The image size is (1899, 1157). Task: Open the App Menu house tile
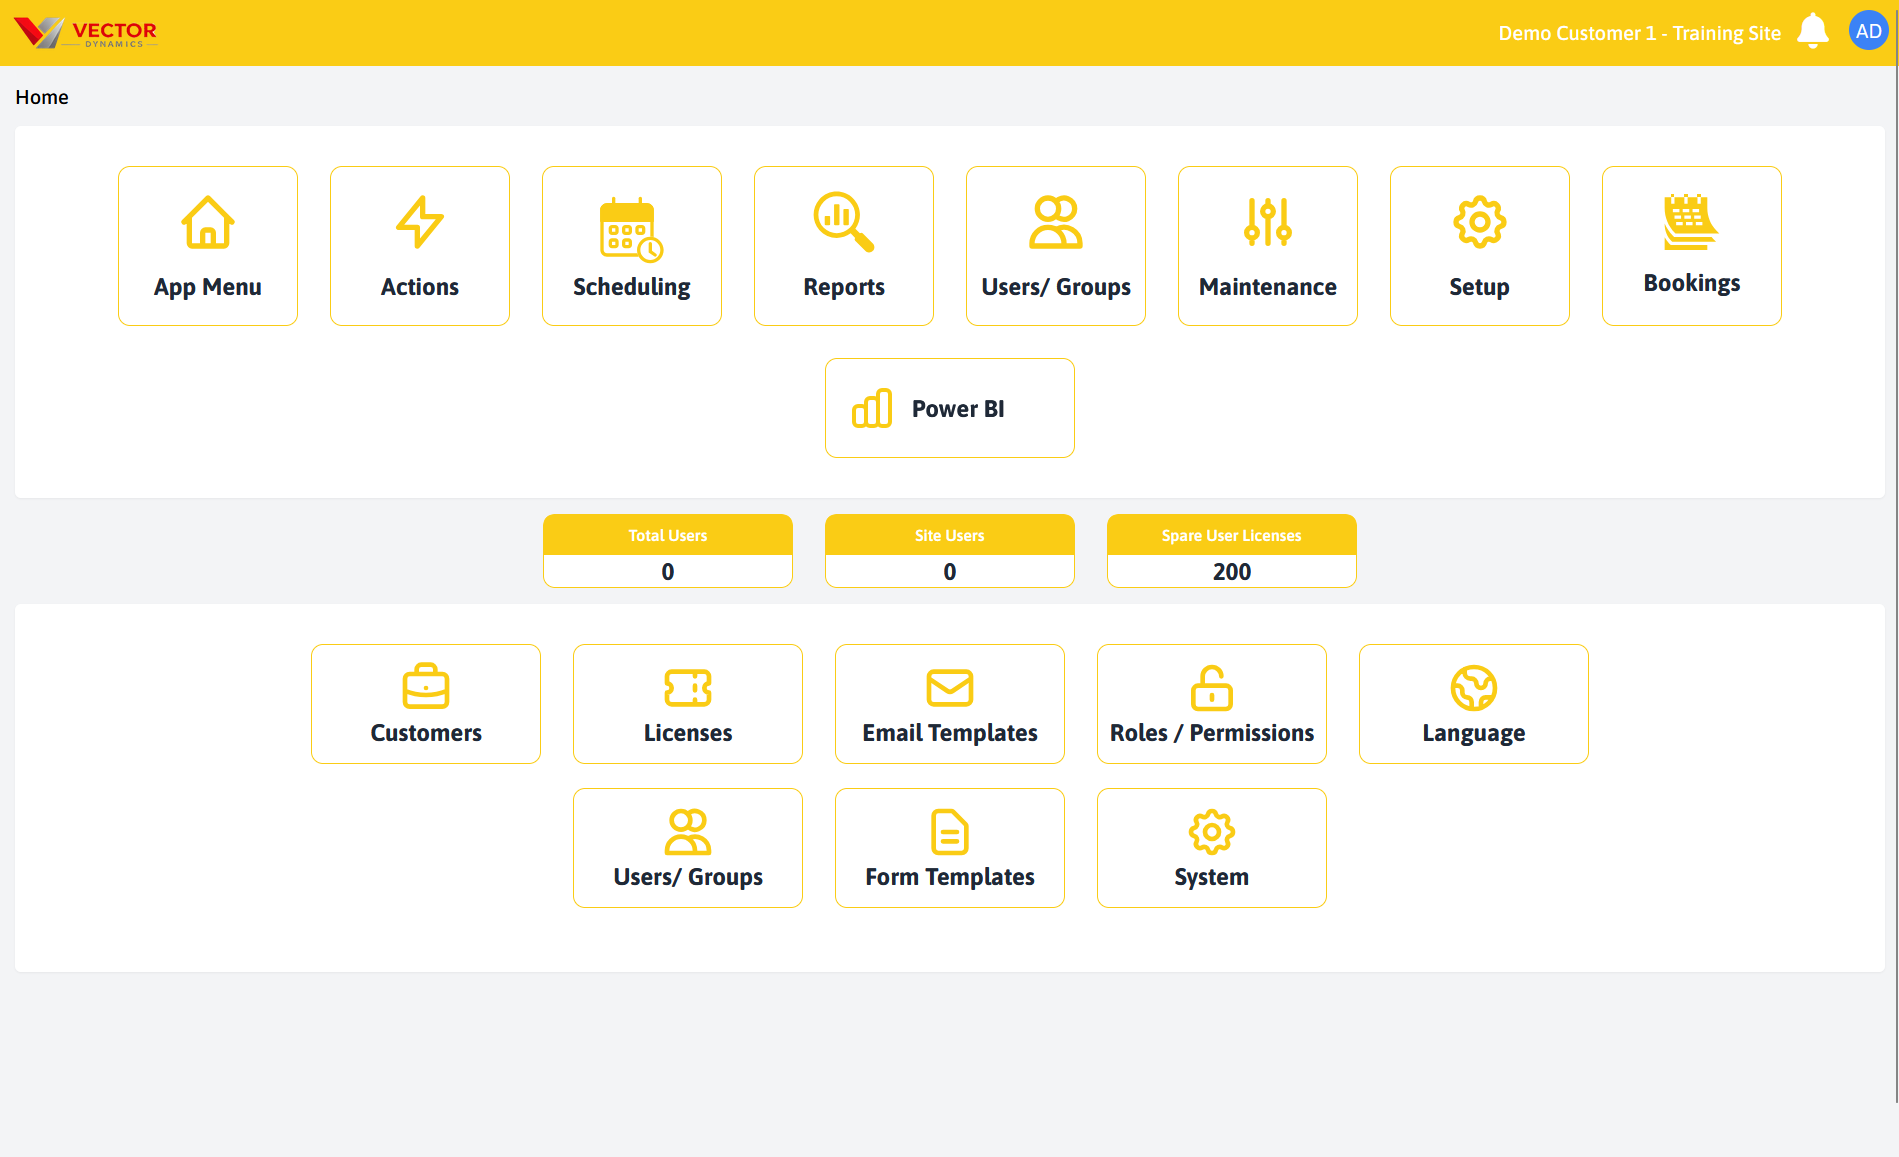pyautogui.click(x=208, y=246)
